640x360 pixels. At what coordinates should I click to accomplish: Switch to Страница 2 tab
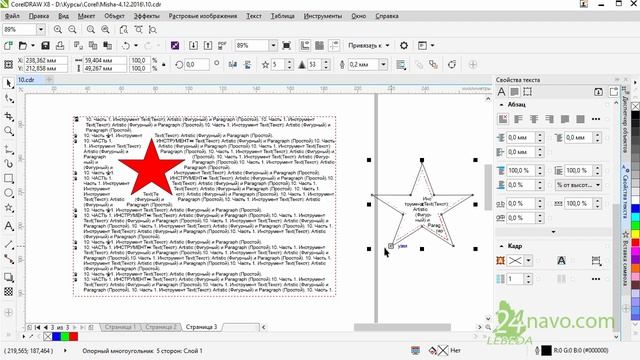(160, 327)
